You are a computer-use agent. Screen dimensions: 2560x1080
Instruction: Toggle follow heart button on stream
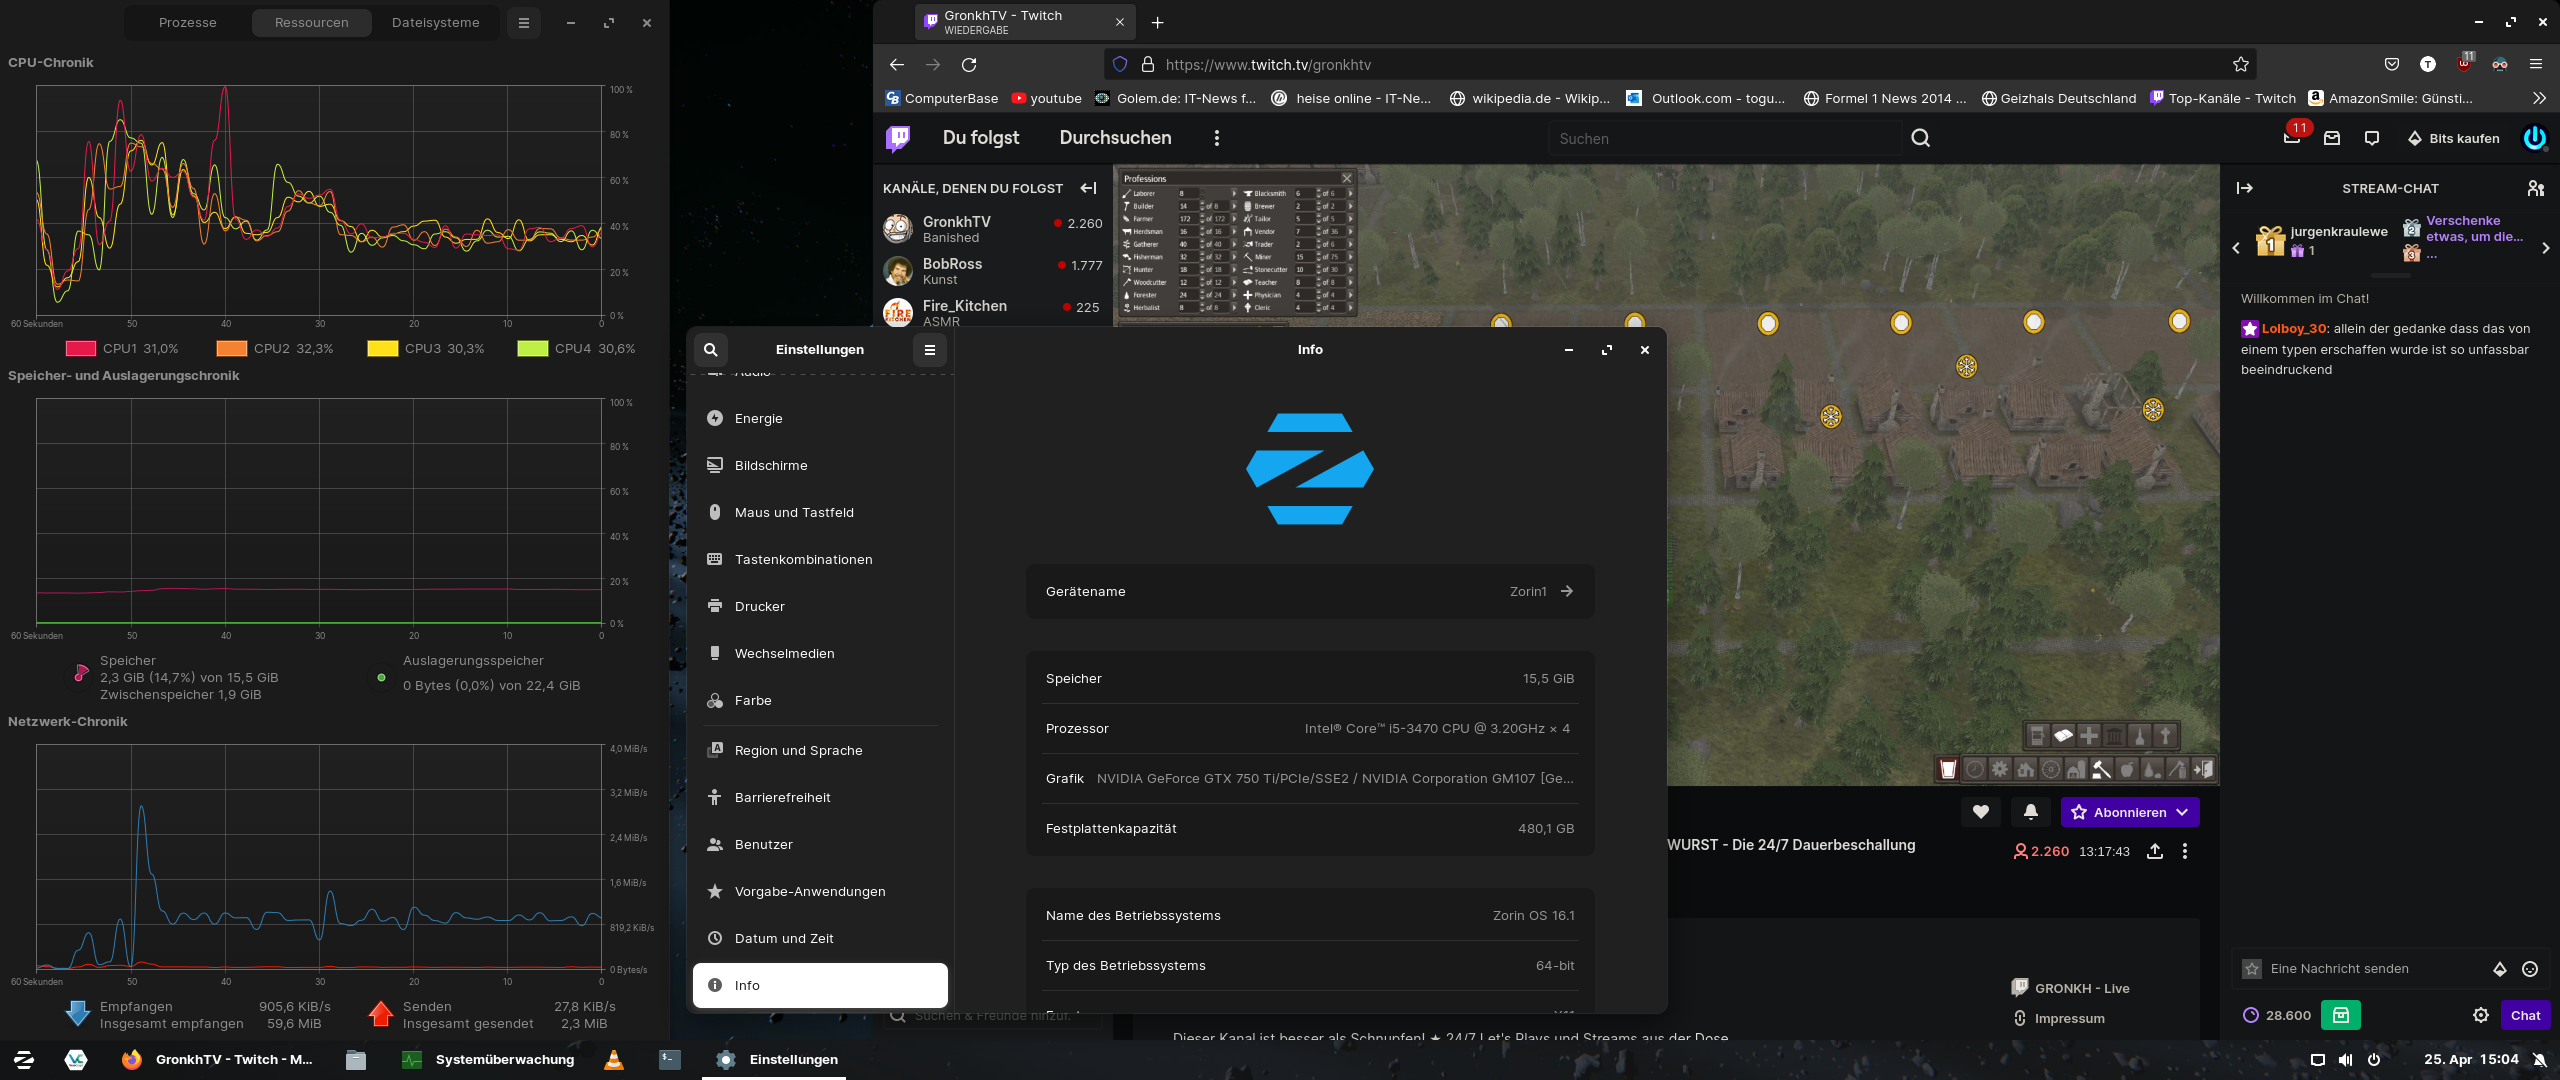pyautogui.click(x=1981, y=812)
